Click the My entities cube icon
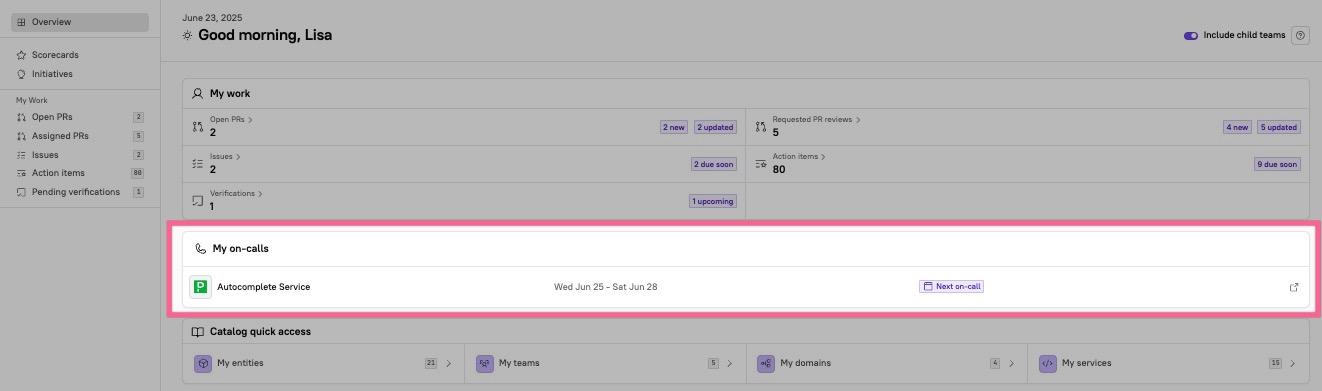This screenshot has width=1322, height=391. click(202, 363)
